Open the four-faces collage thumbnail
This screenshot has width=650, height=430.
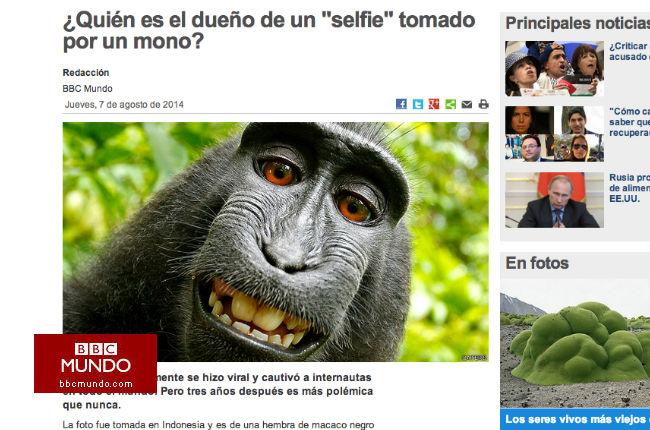554,134
